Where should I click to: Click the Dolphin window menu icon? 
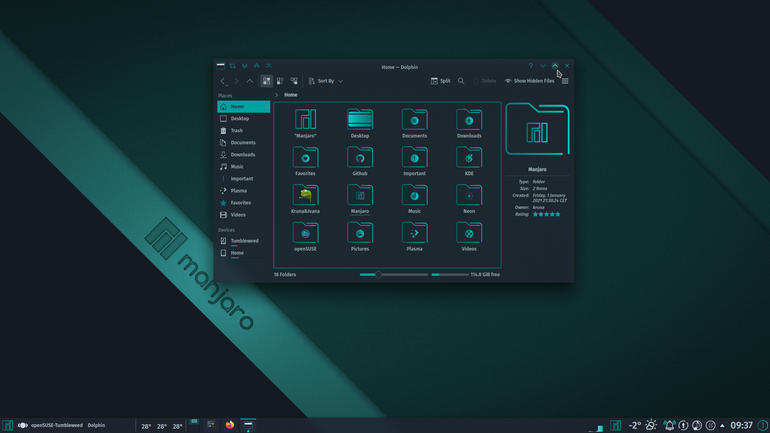220,66
